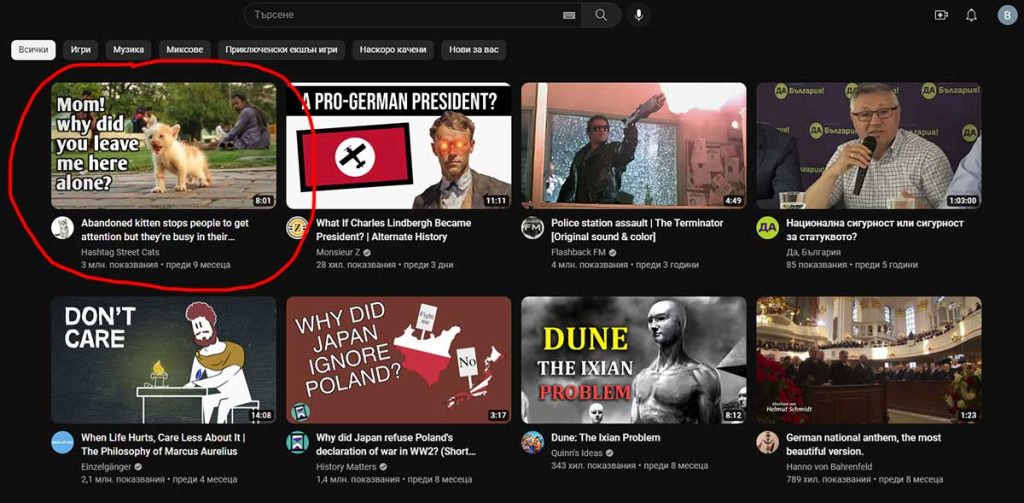Open Flashback FM channel avatar icon
This screenshot has height=503, width=1024.
532,227
